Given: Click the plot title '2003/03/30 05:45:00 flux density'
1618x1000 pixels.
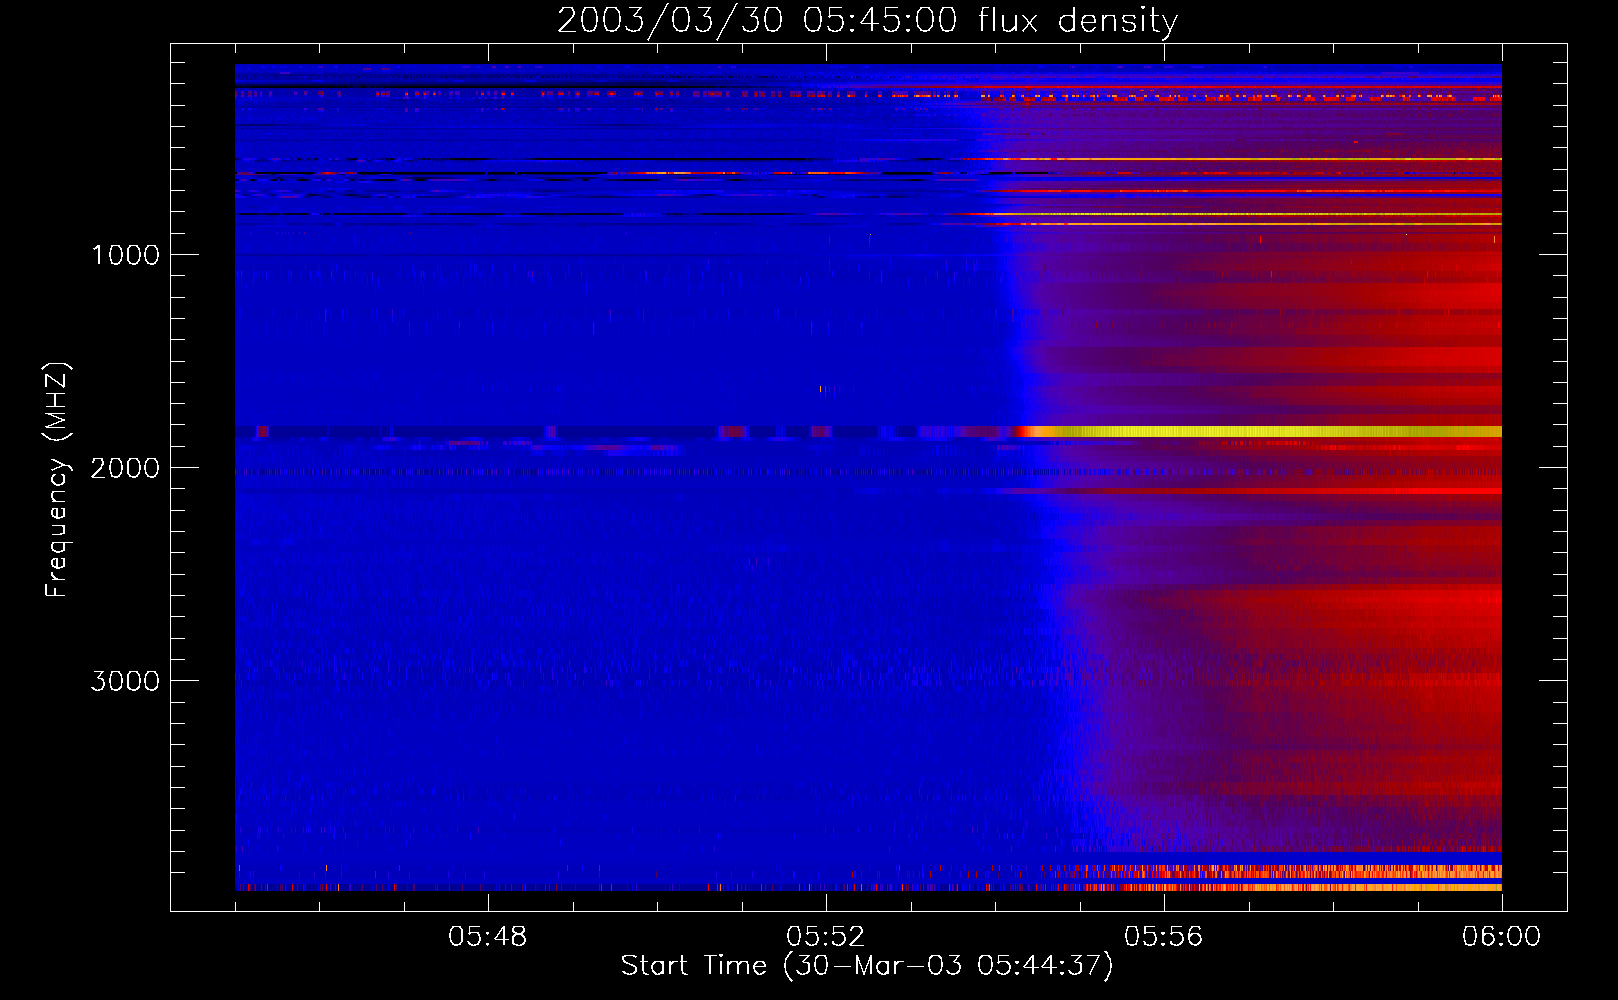Looking at the screenshot, I should click(x=867, y=20).
